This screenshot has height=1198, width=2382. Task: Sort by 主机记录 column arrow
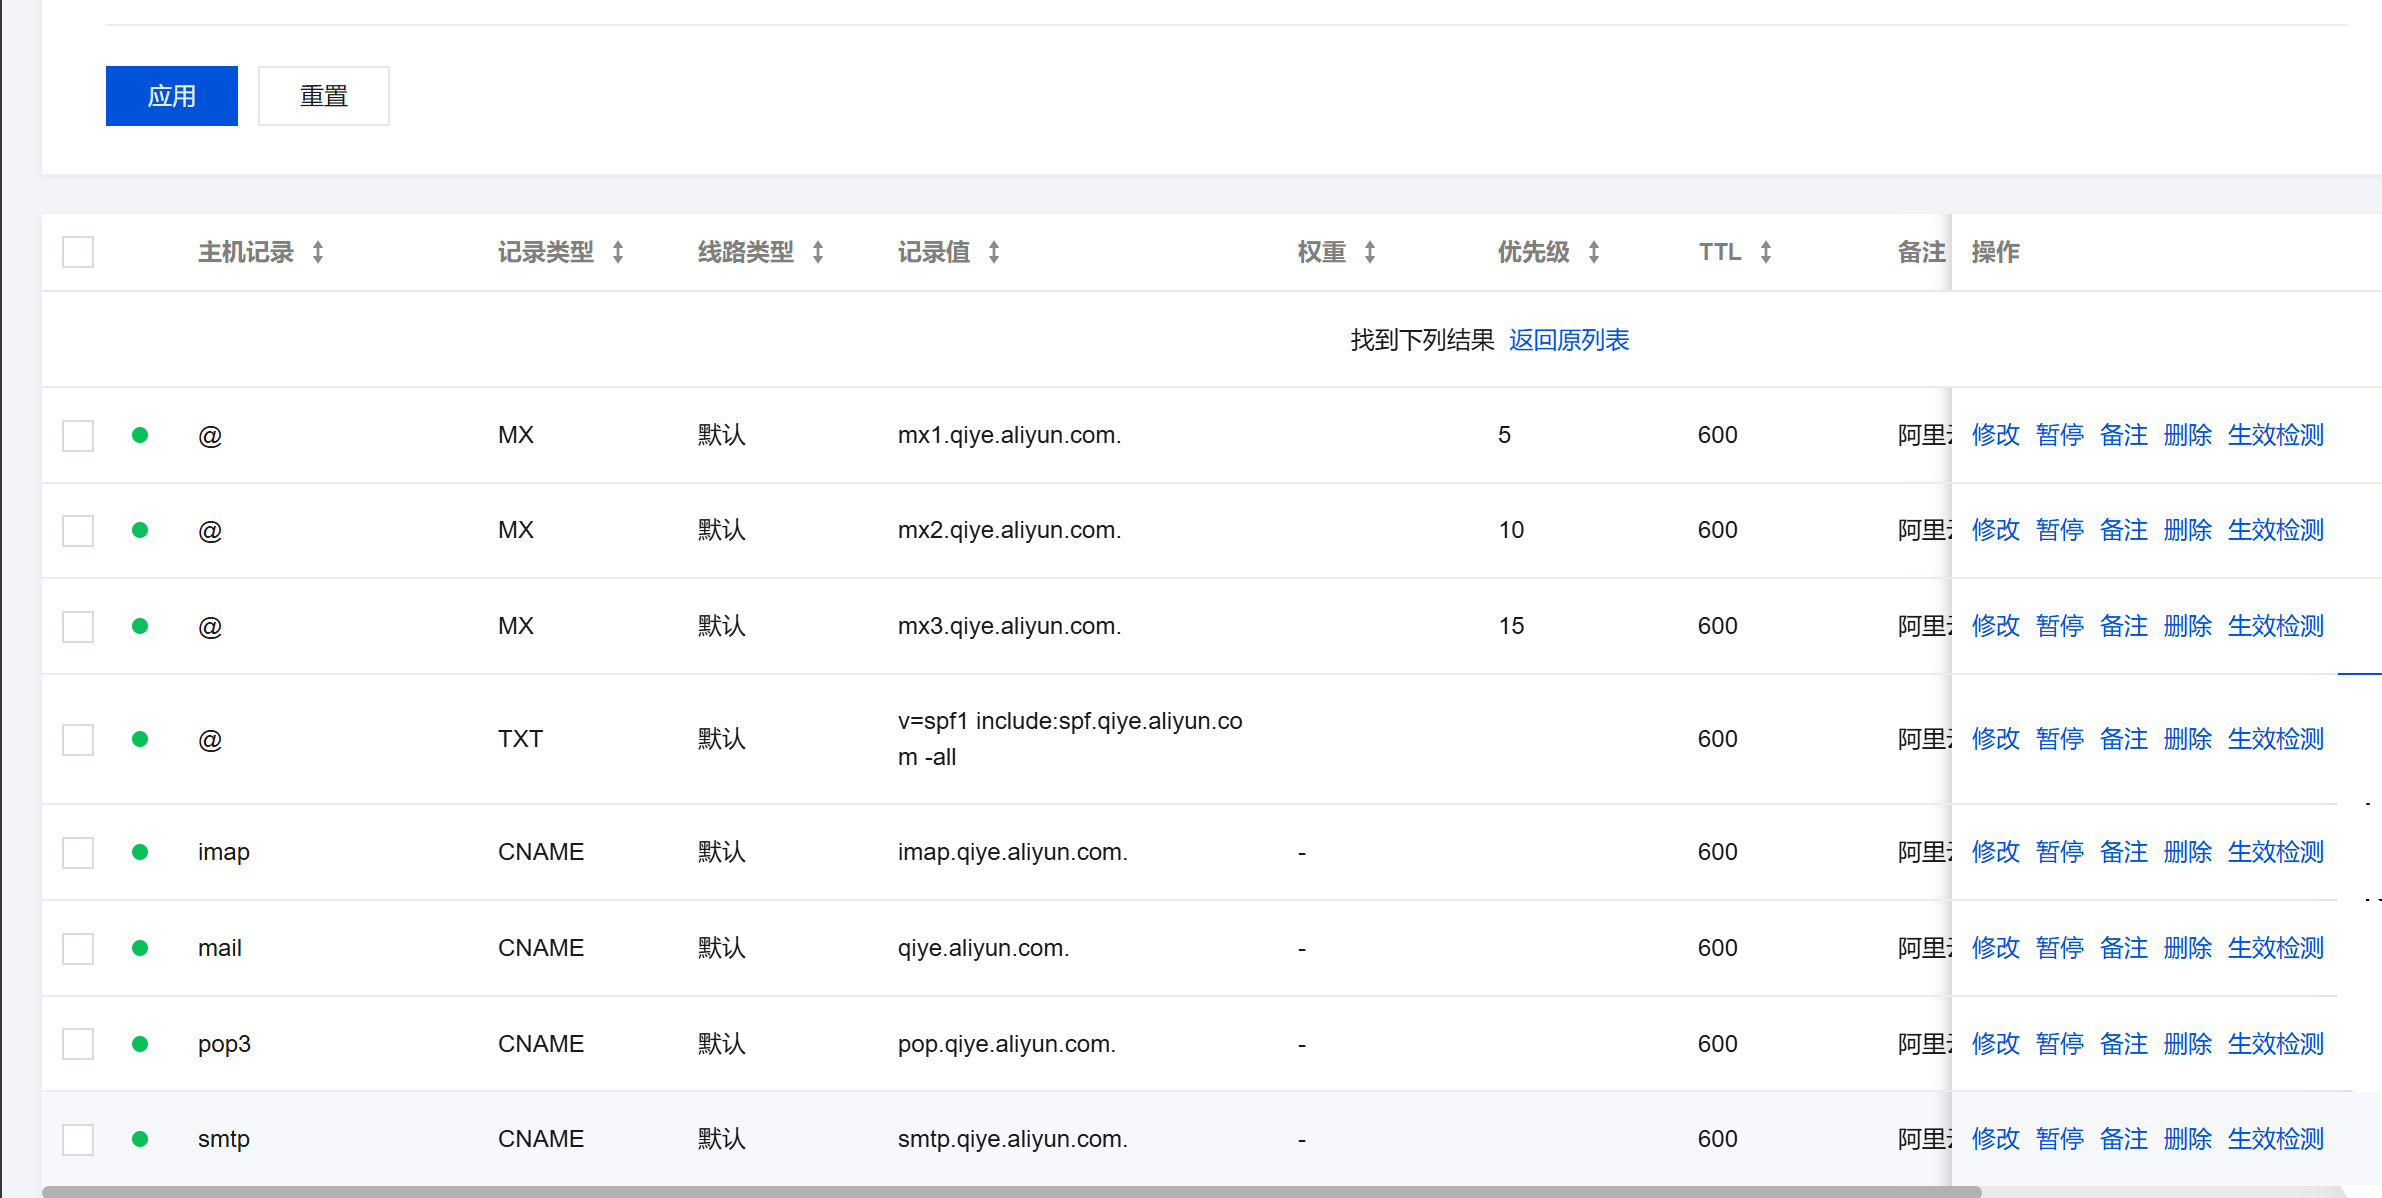[318, 252]
